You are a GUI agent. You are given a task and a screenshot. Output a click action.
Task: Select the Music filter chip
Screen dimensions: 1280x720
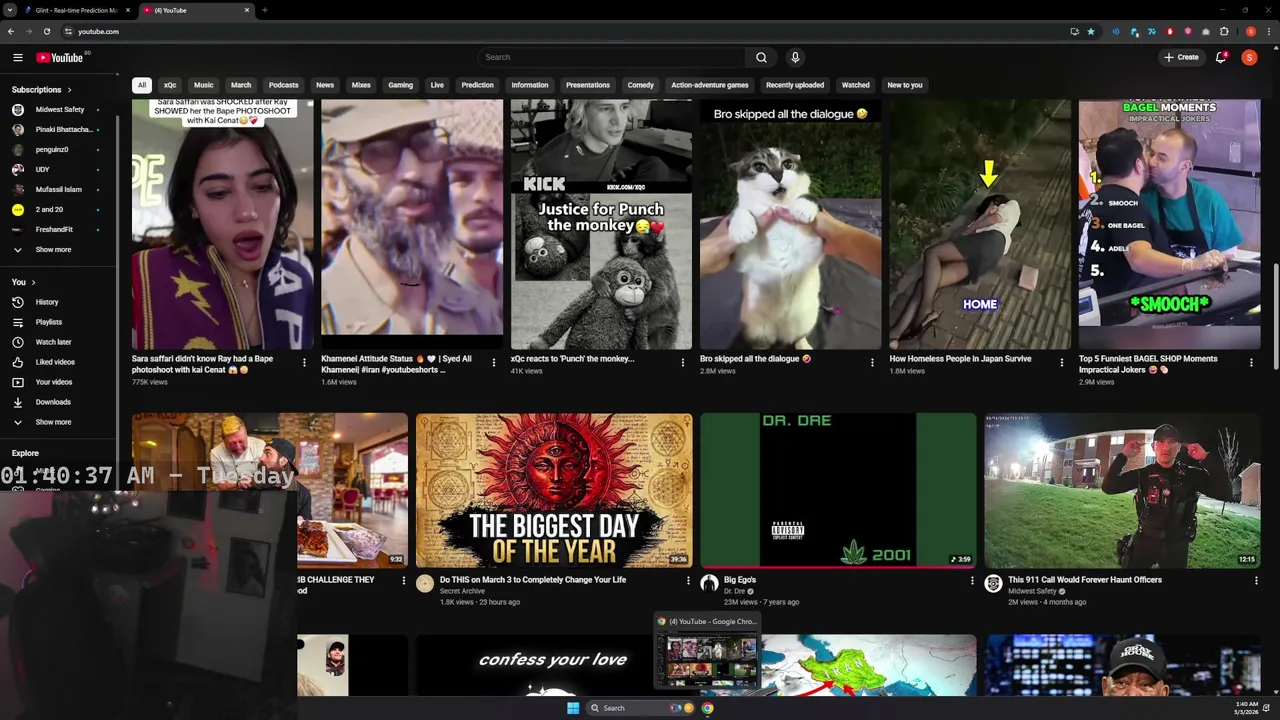(203, 85)
